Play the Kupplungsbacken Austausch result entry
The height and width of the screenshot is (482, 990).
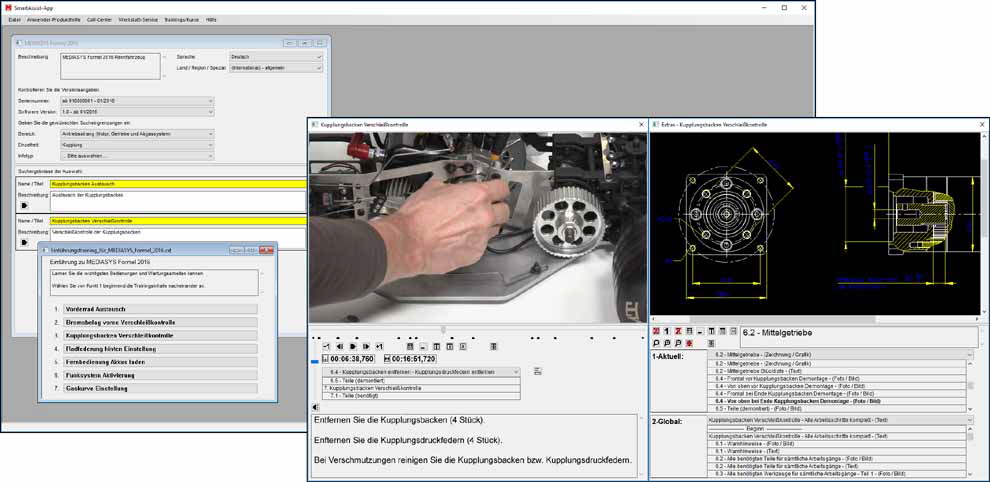pyautogui.click(x=24, y=205)
